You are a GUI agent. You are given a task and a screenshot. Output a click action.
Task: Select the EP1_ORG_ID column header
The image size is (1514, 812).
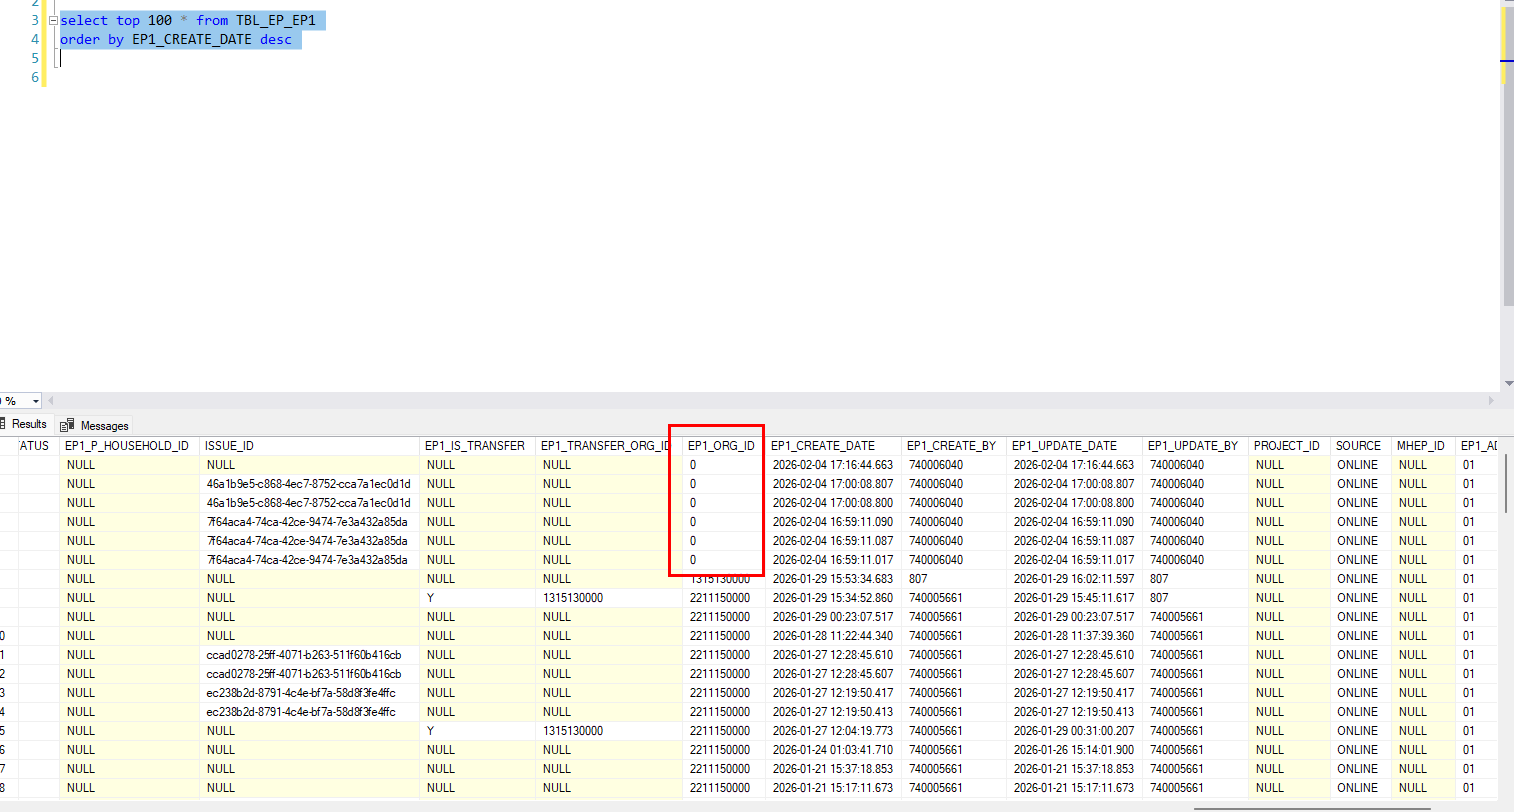pos(721,446)
